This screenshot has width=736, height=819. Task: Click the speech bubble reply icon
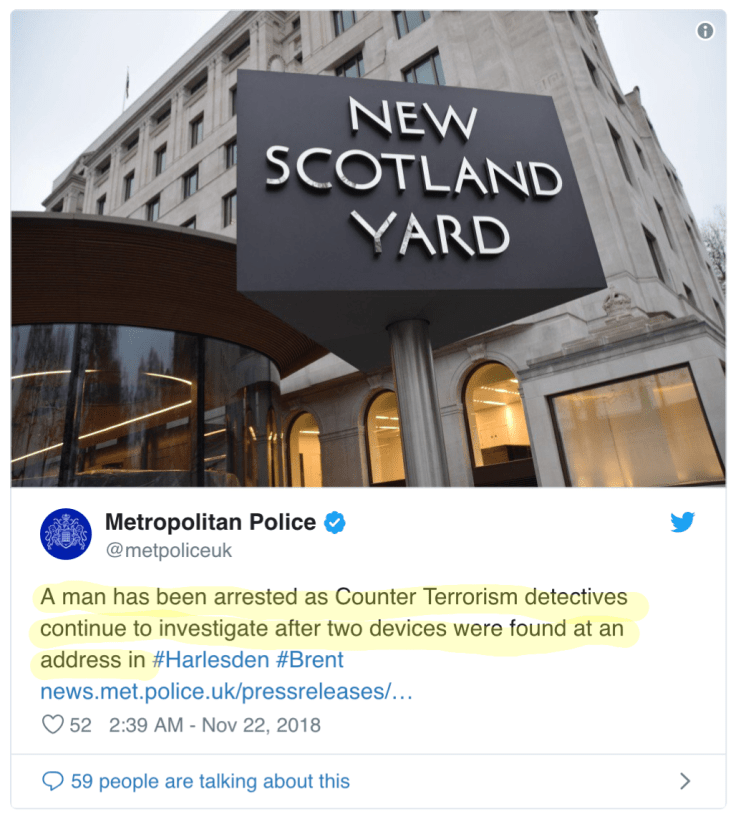coord(52,781)
